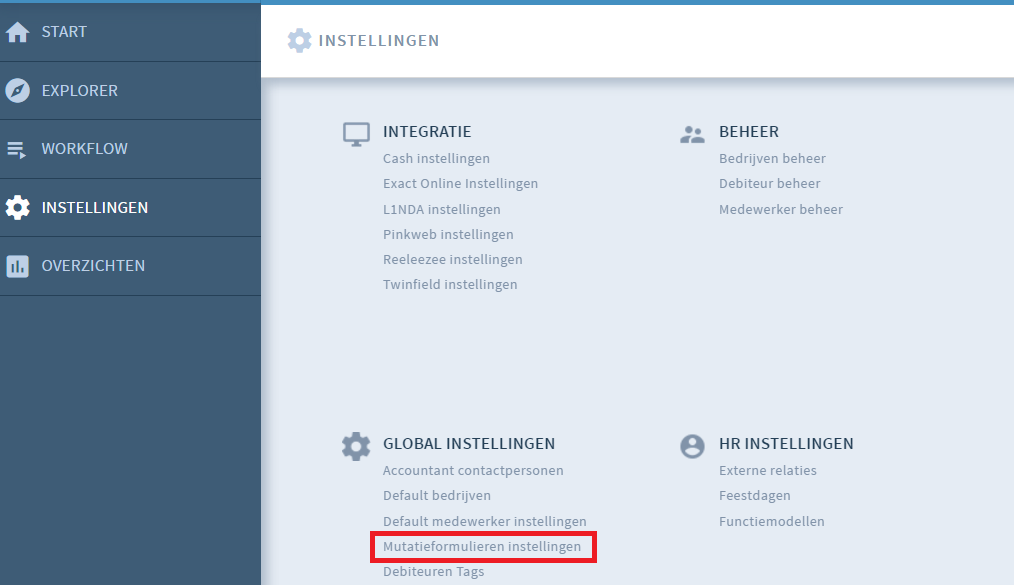Click the Overzichten bar chart icon
1014x585 pixels.
(x=17, y=266)
